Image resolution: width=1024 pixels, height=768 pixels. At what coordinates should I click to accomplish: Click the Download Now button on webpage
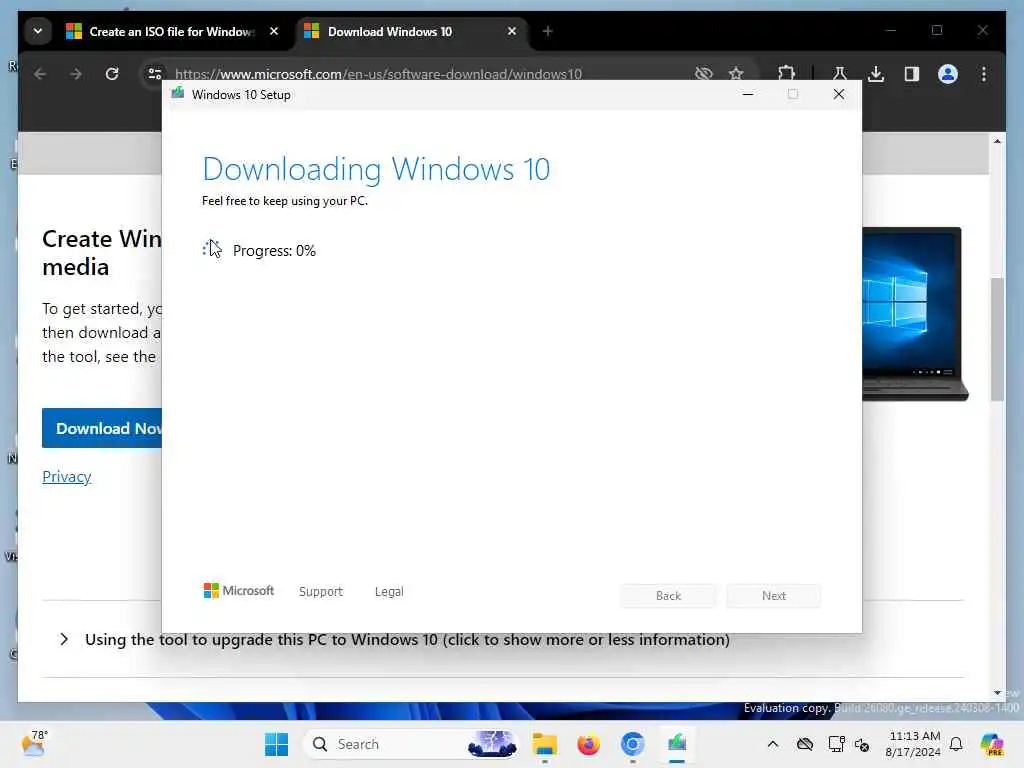tap(102, 428)
